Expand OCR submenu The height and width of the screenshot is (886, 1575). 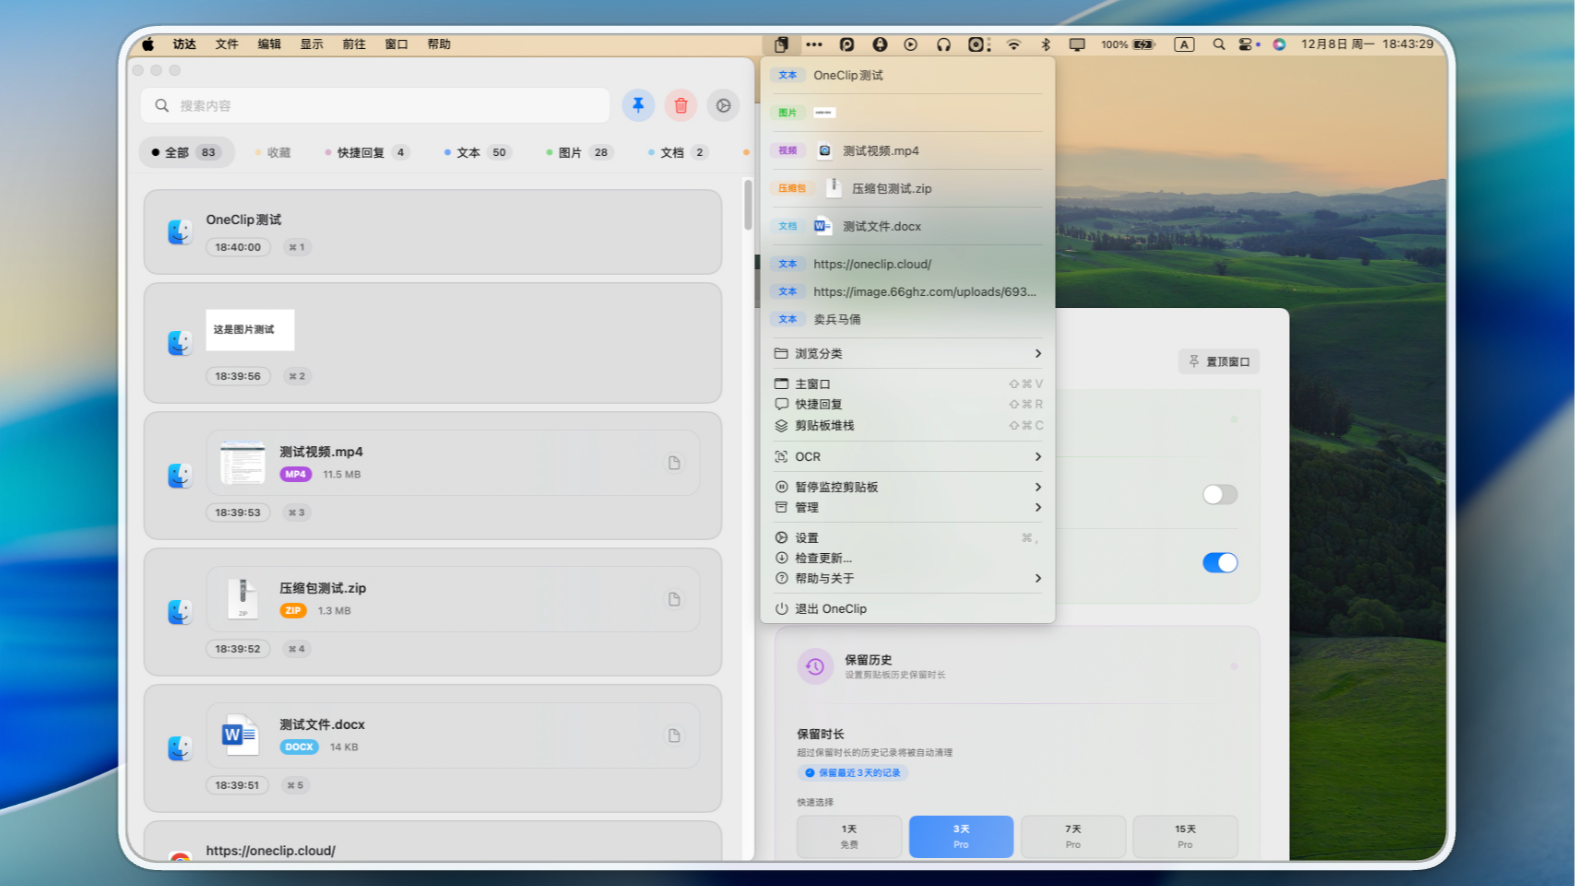coord(908,456)
